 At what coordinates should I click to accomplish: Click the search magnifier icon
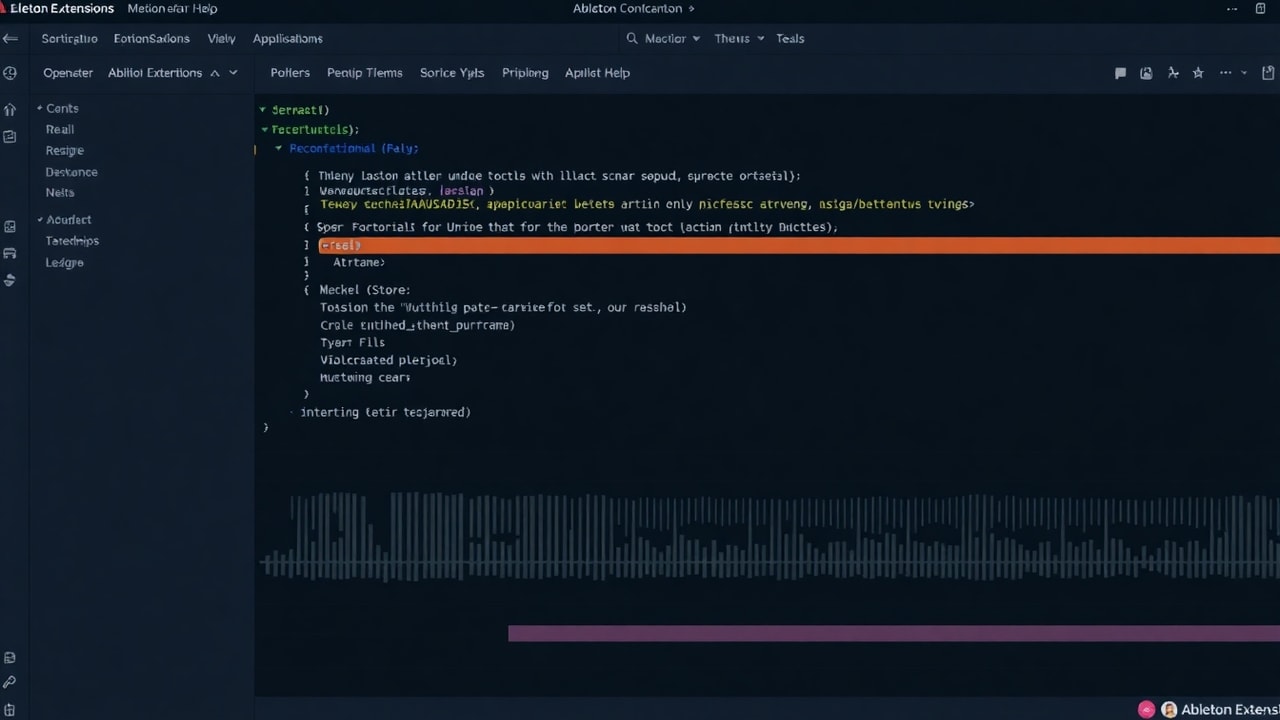coord(632,38)
